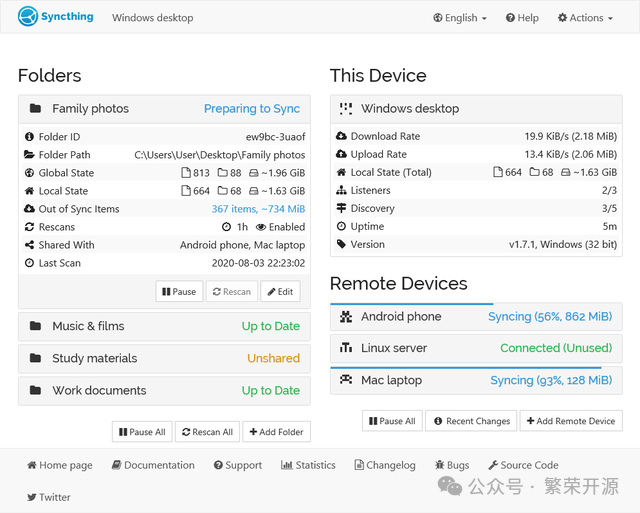Viewport: 640px width, 513px height.
Task: Click the Twitter bird icon in footer
Action: (32, 497)
